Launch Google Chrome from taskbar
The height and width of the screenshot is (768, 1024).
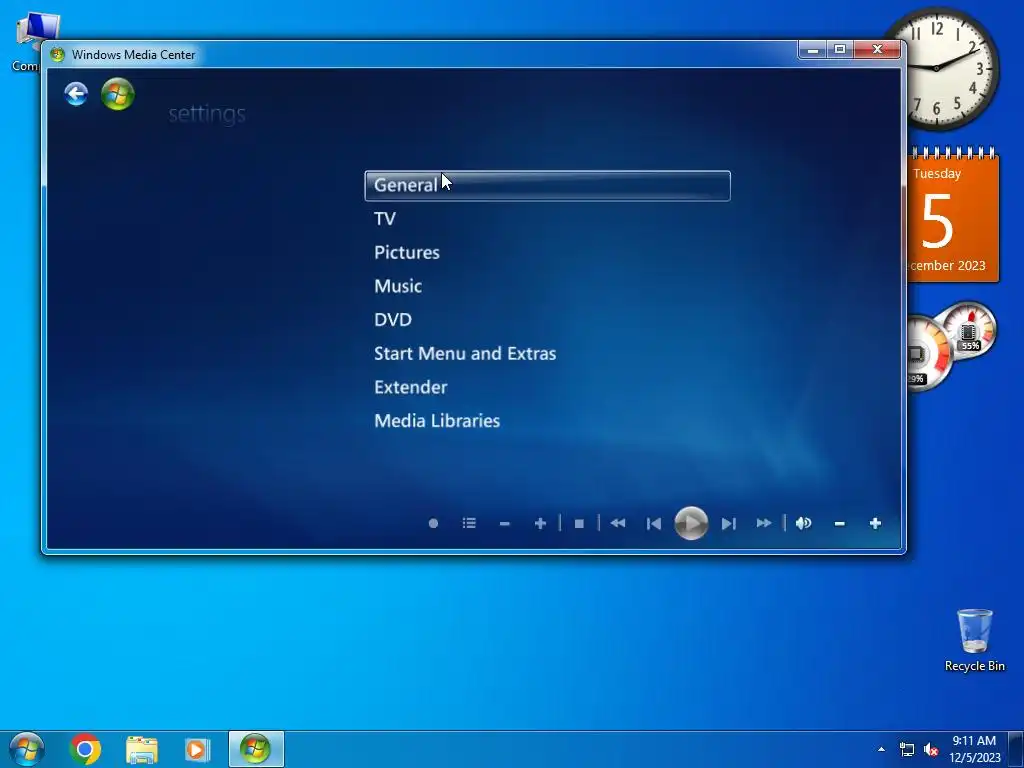tap(85, 750)
